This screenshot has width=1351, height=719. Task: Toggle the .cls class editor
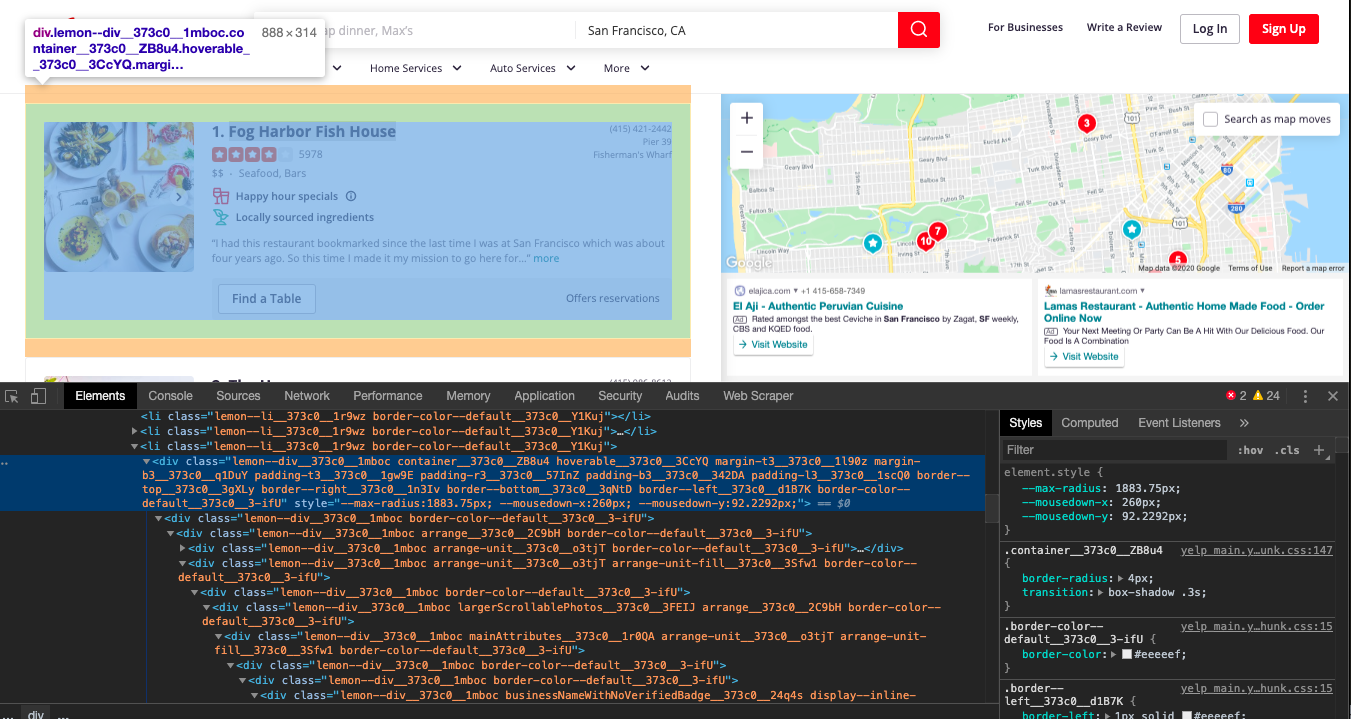(1285, 450)
